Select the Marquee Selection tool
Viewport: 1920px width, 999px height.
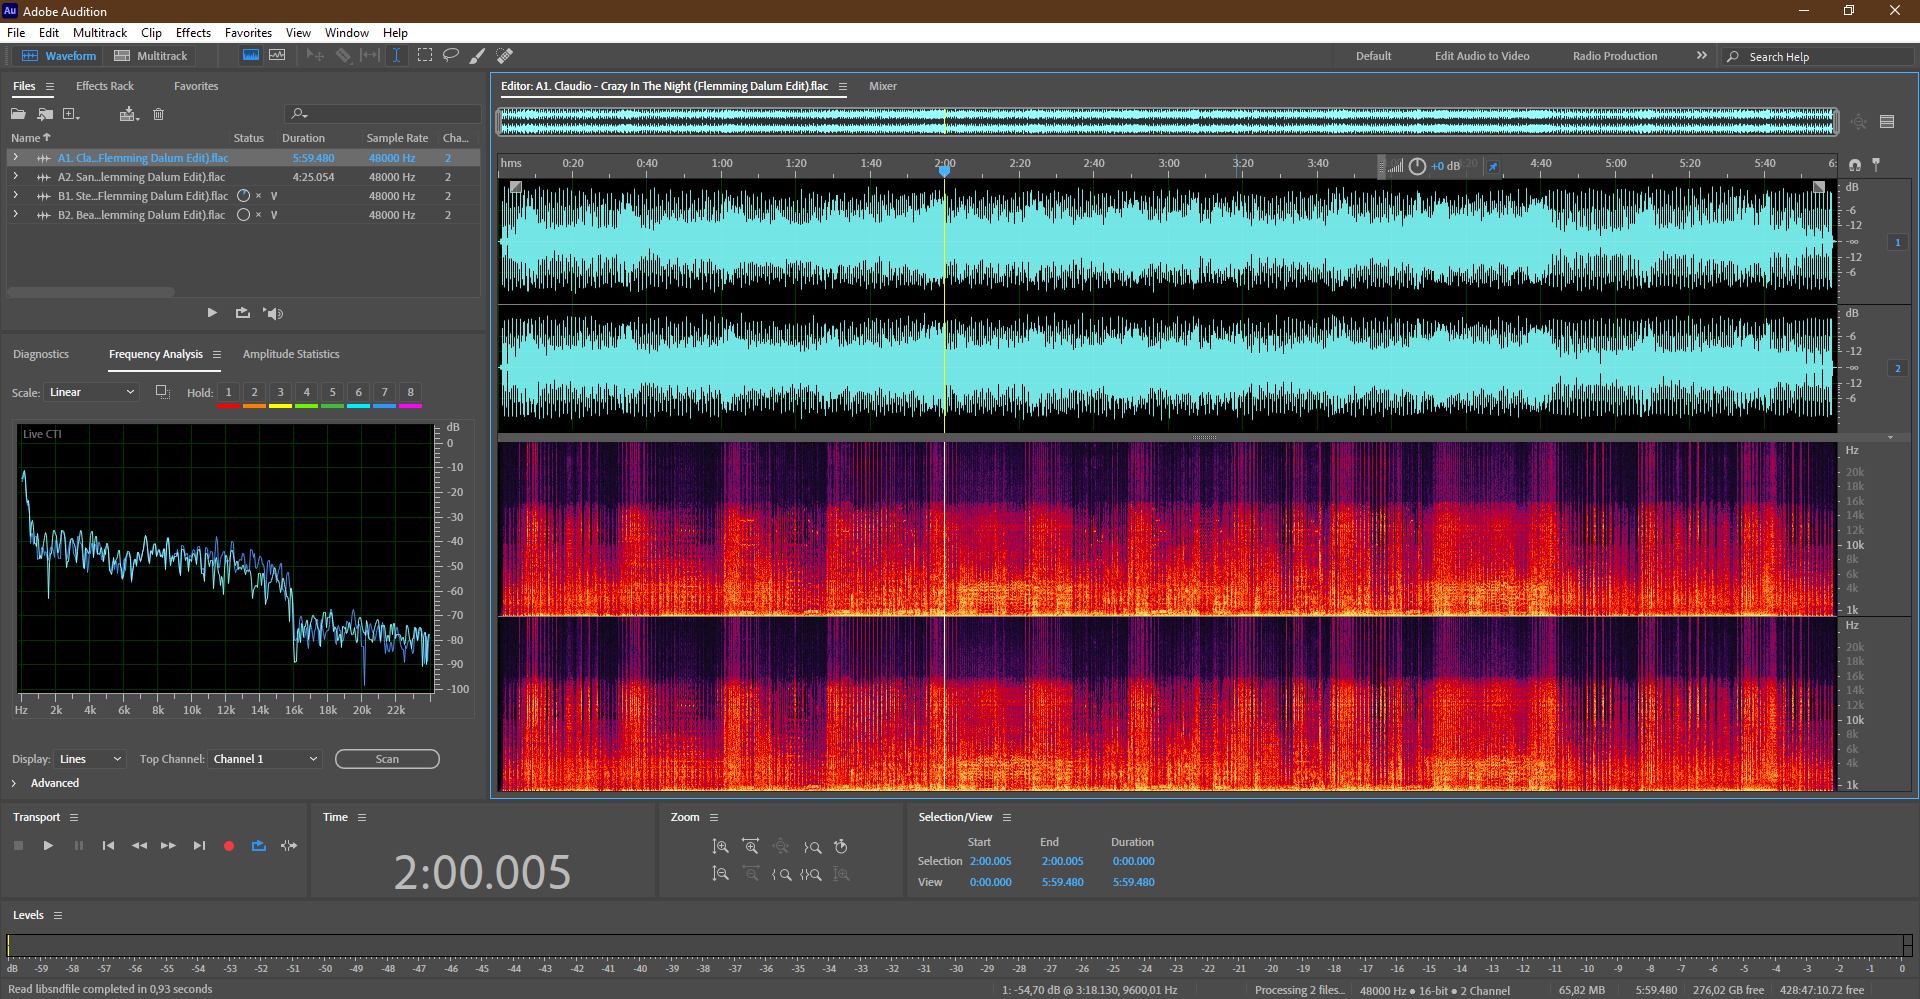pyautogui.click(x=425, y=55)
